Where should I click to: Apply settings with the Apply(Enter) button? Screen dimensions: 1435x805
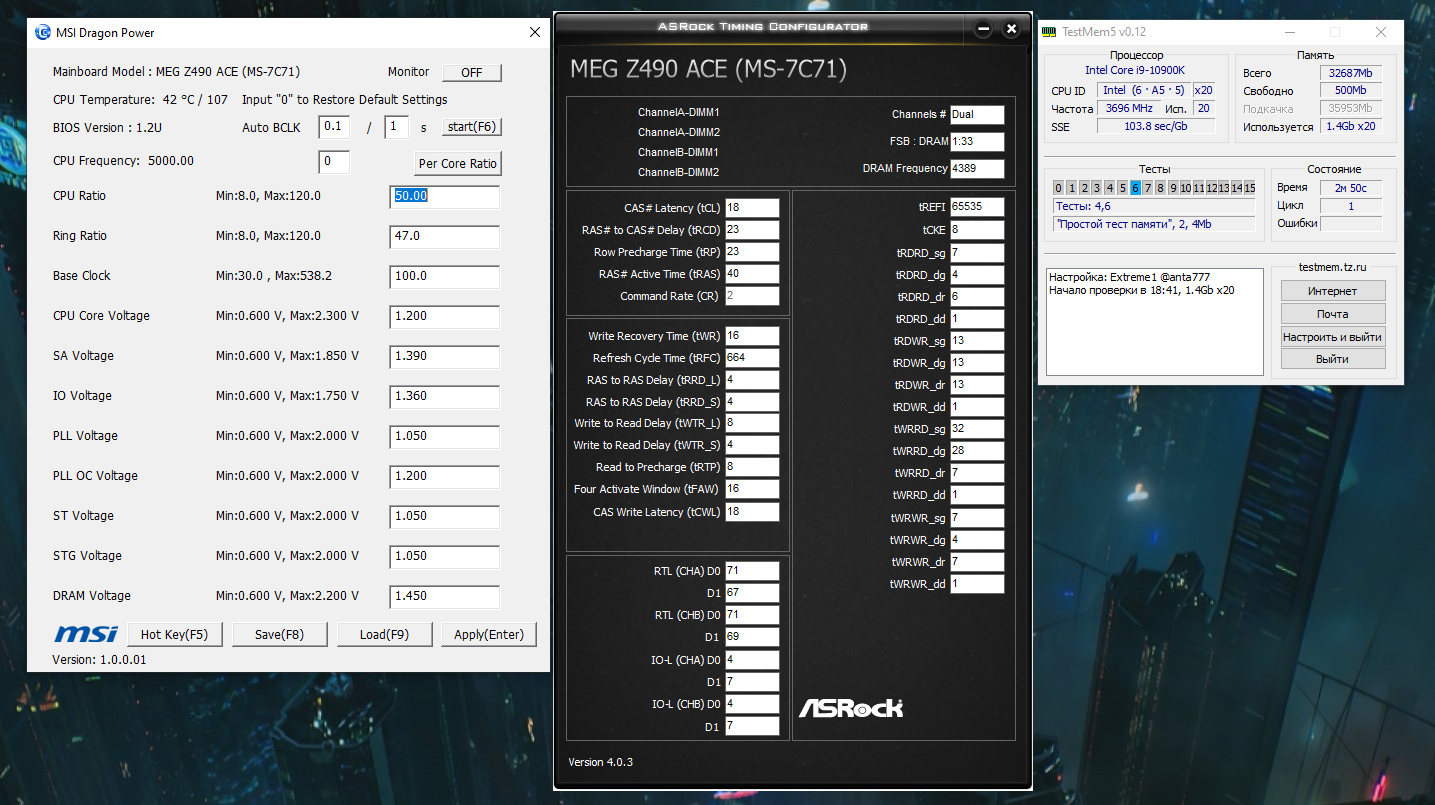click(x=489, y=634)
